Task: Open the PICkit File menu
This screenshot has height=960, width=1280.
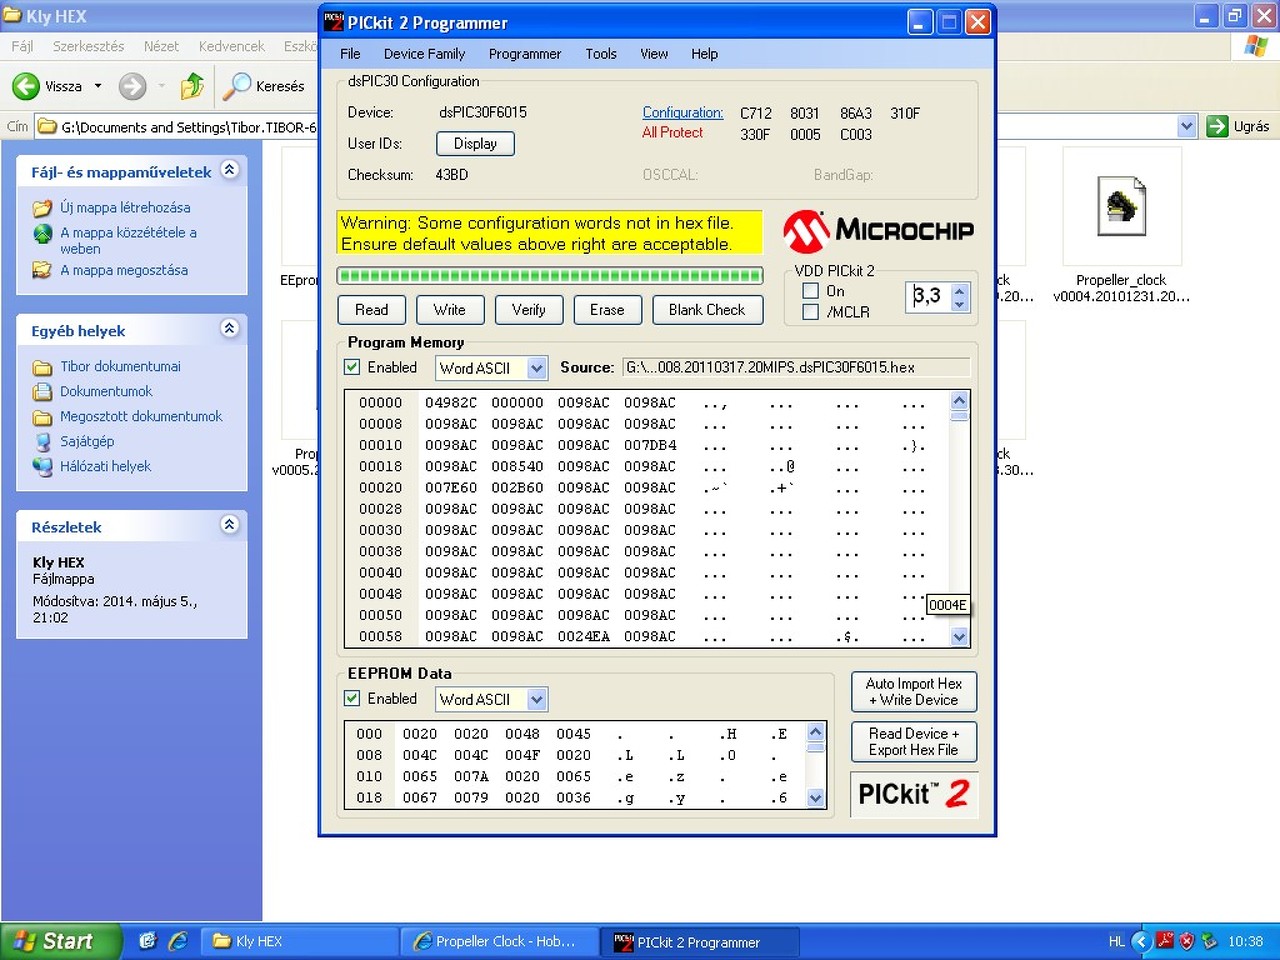Action: coord(350,54)
